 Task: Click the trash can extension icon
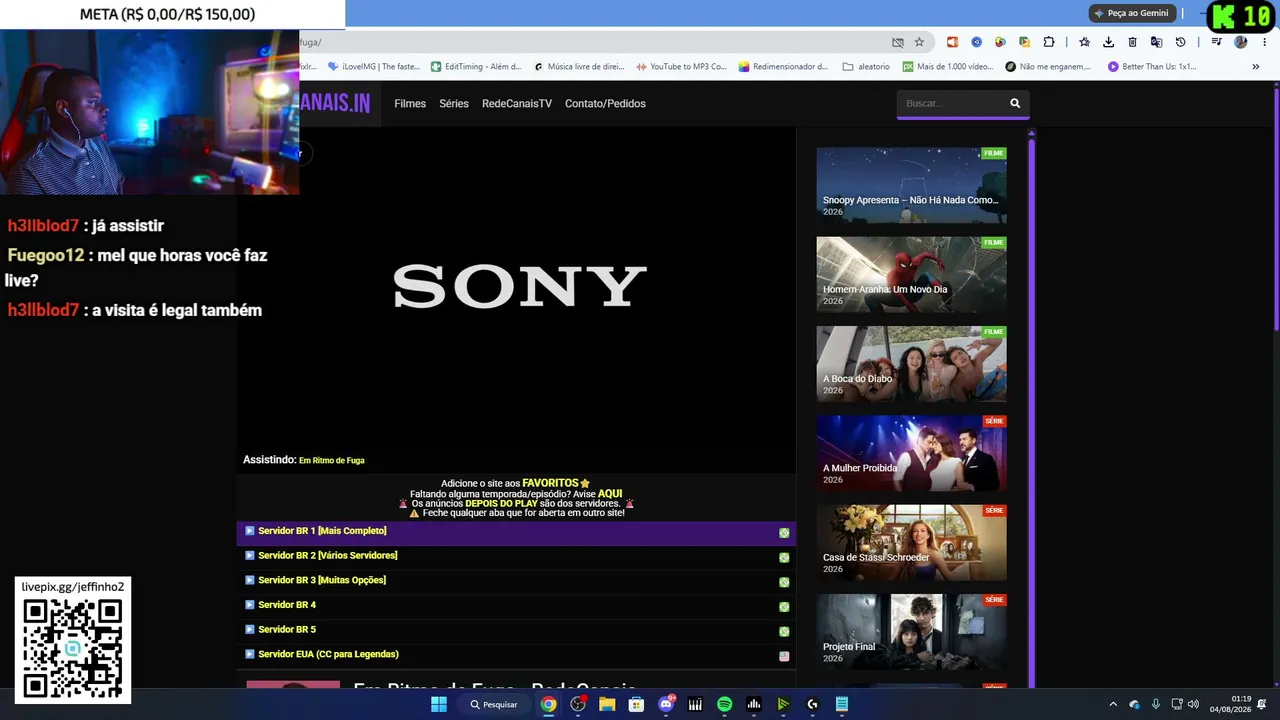[x=1132, y=42]
